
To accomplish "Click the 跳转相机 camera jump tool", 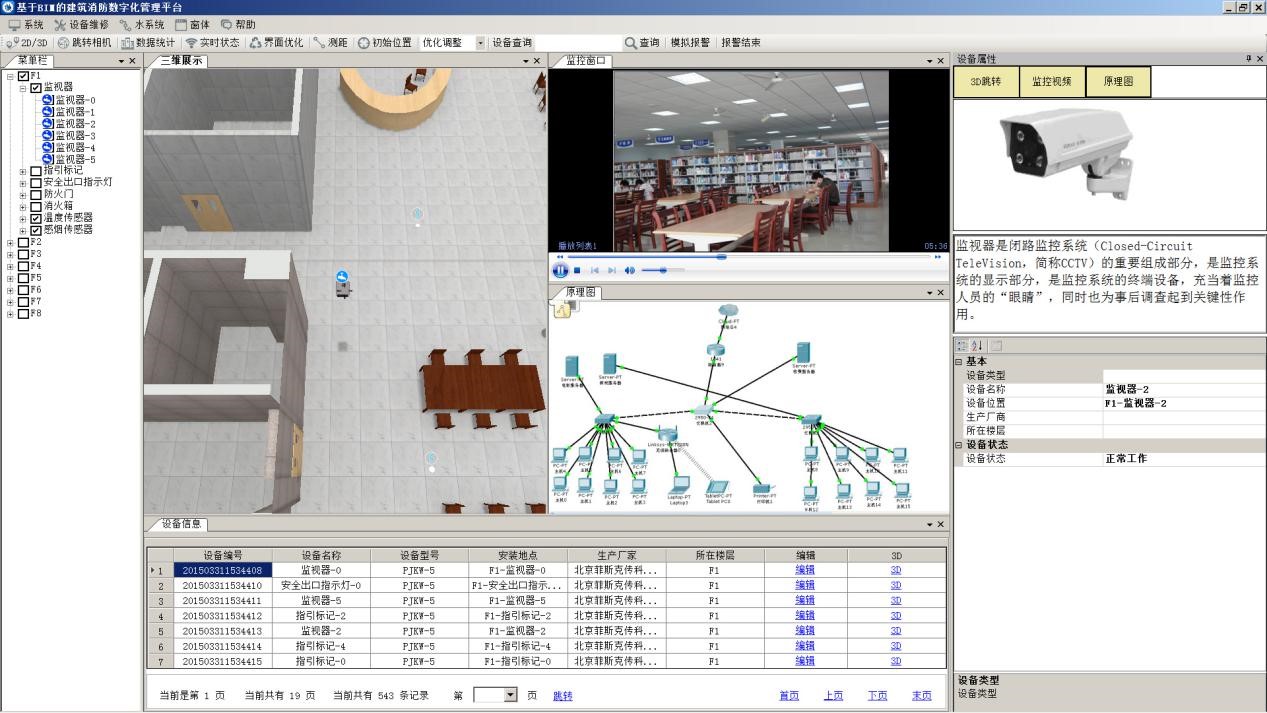I will click(x=84, y=43).
